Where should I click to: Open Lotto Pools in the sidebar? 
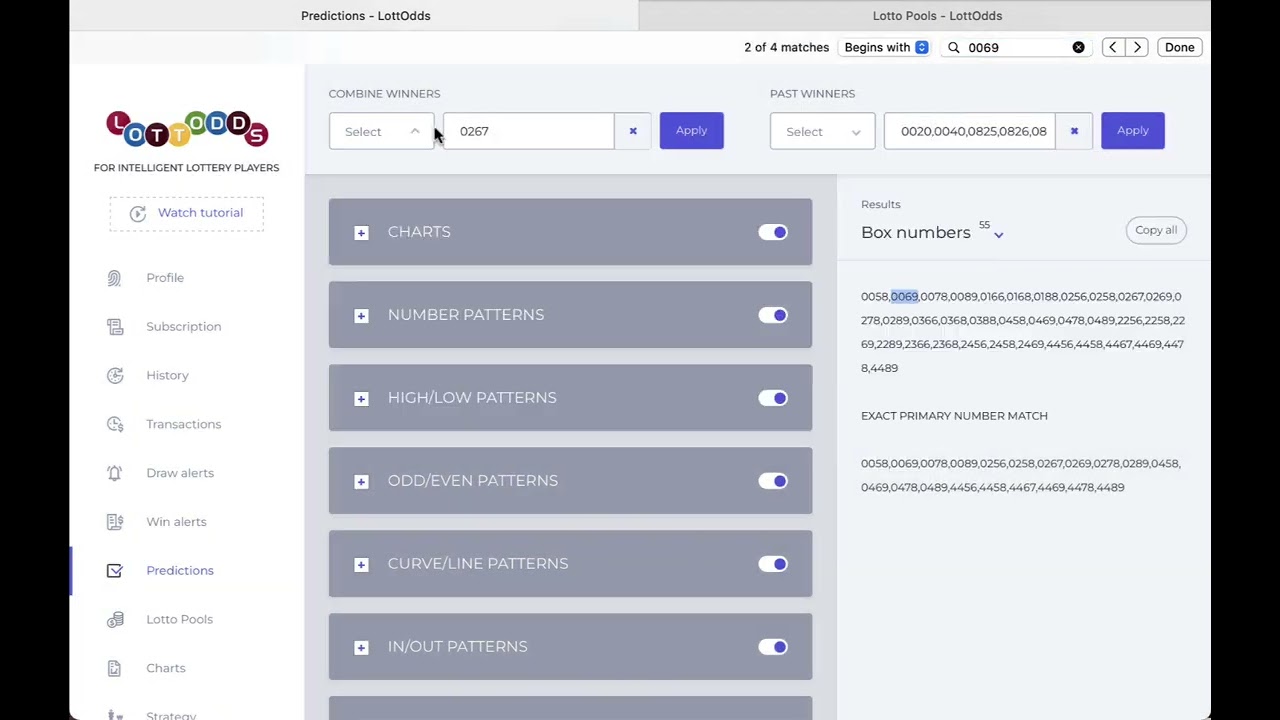click(x=179, y=619)
